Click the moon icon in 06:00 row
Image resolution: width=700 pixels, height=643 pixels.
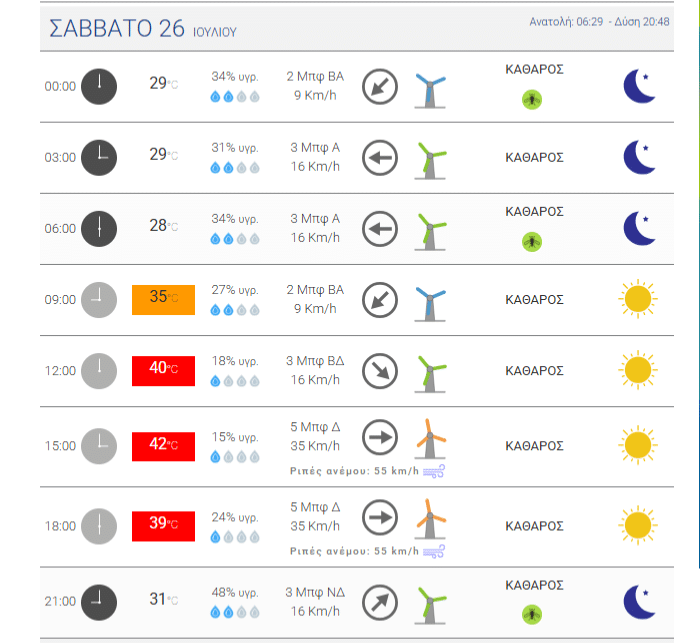coord(639,229)
